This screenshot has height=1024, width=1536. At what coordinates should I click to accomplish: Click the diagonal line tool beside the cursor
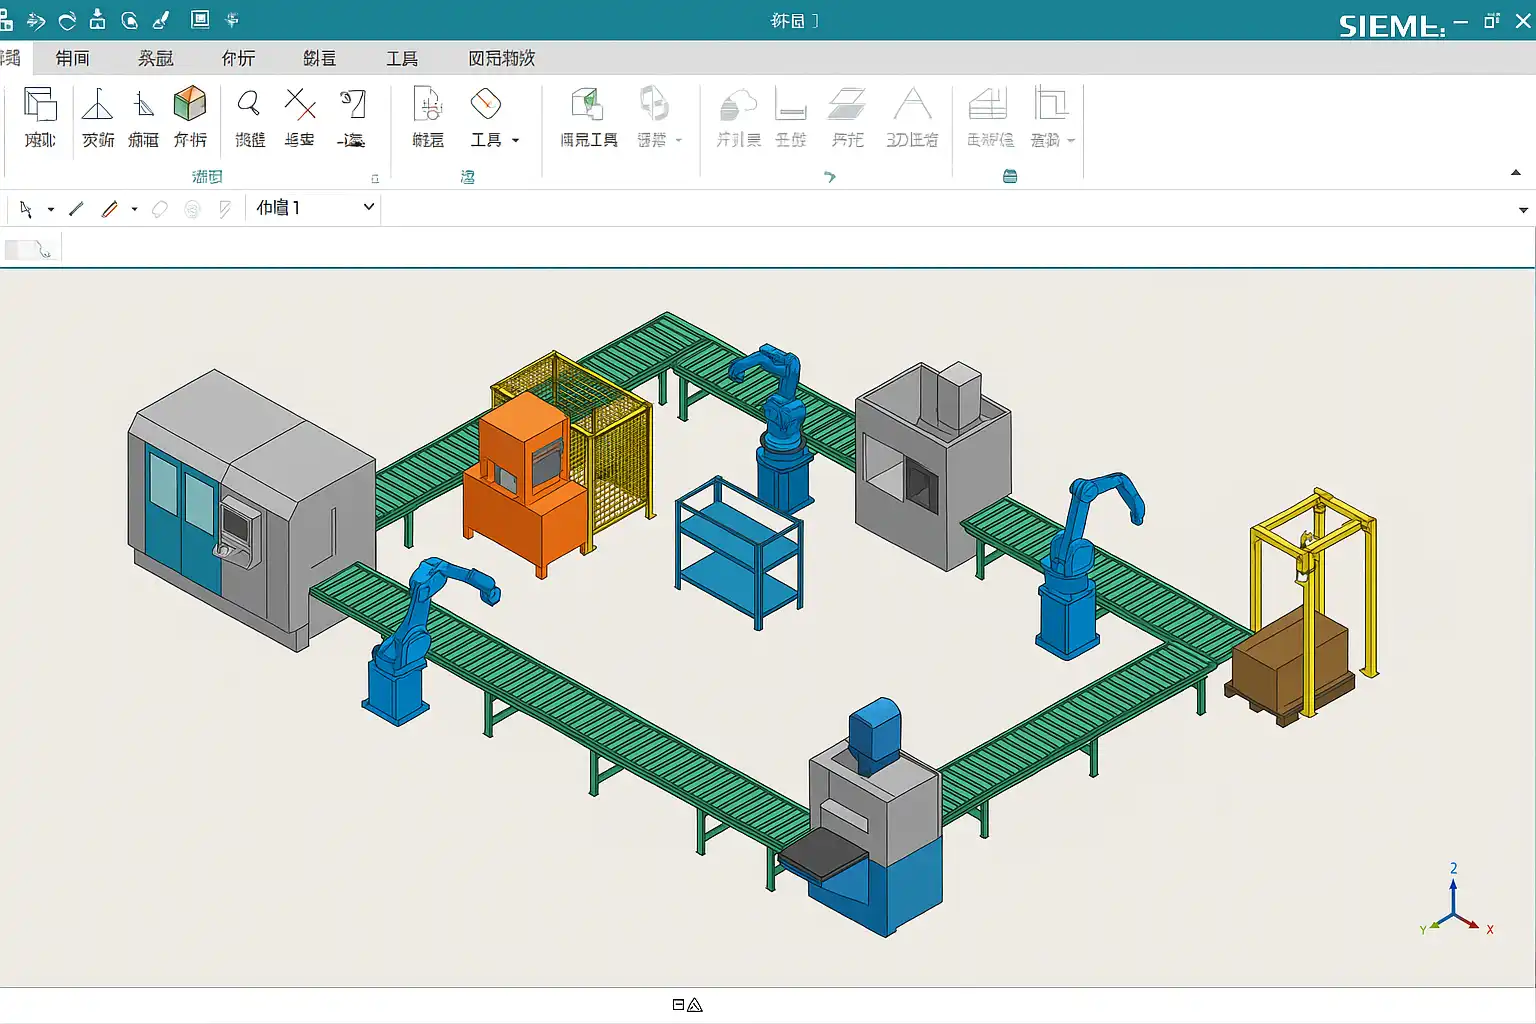point(76,209)
